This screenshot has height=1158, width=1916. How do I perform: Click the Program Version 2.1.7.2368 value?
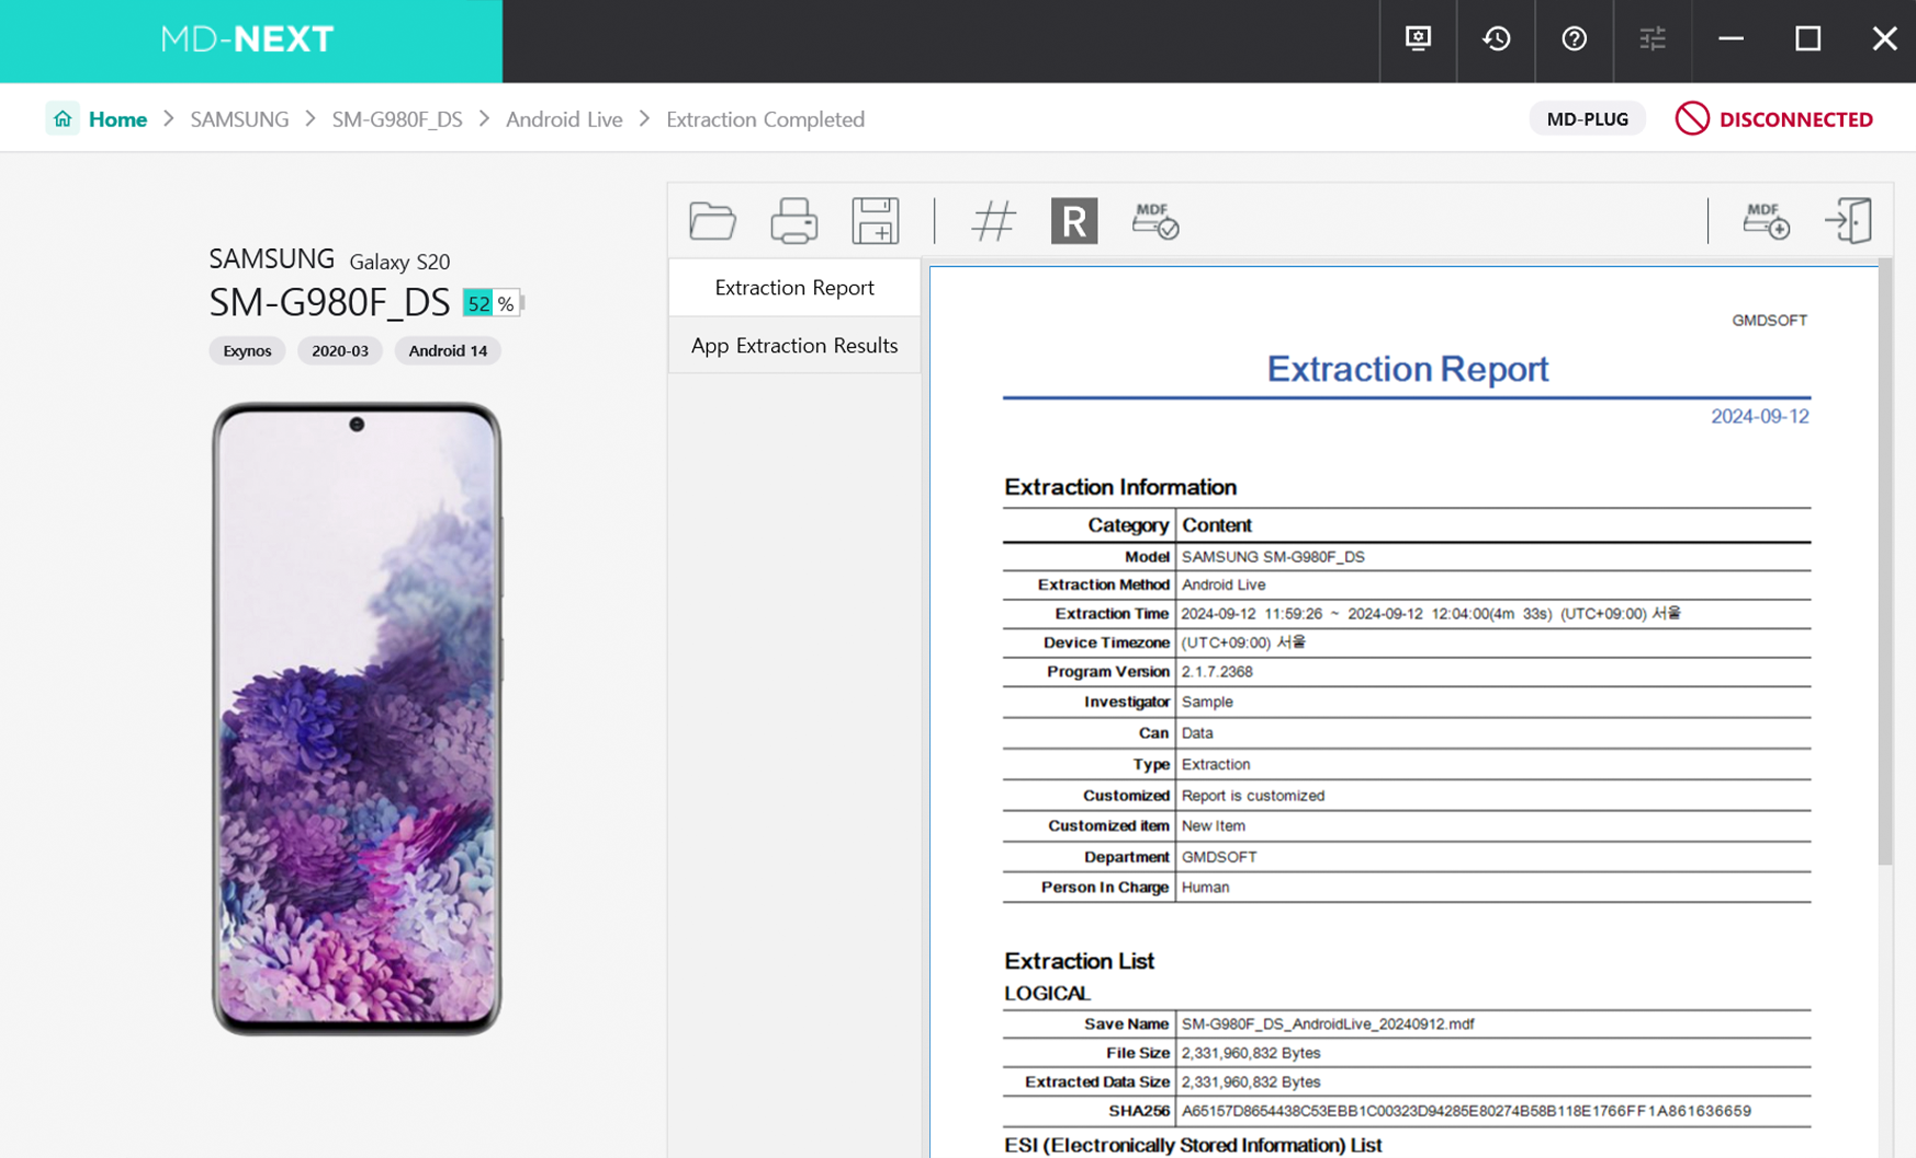tap(1217, 672)
